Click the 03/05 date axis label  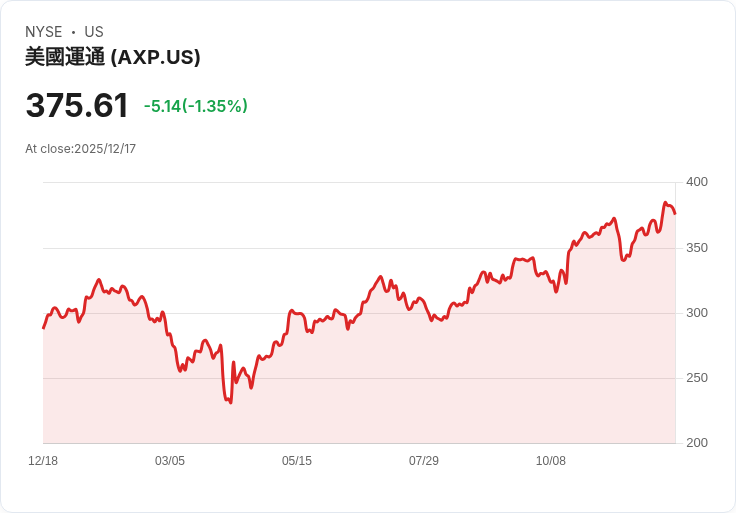[x=170, y=461]
